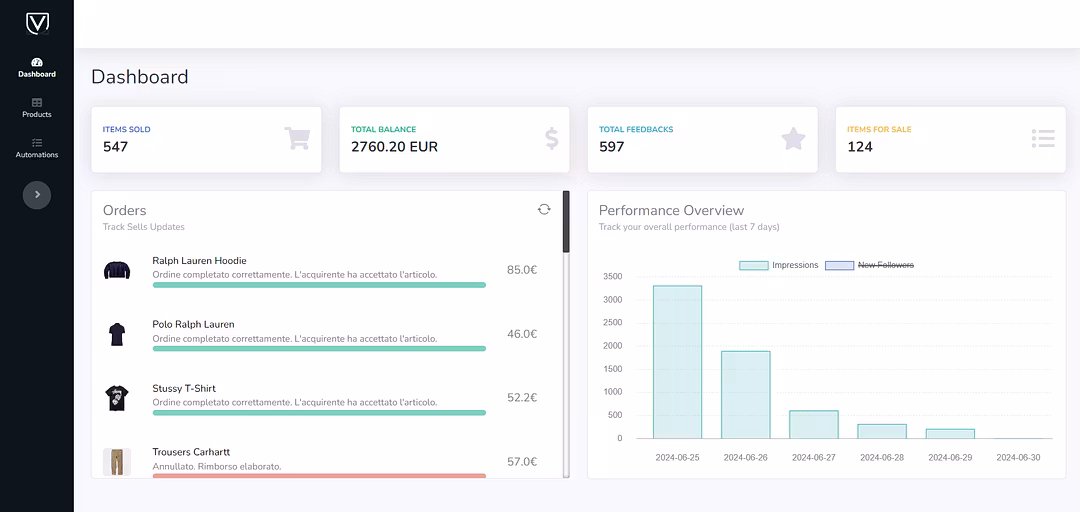Expand the sidebar with the chevron button
The width and height of the screenshot is (1080, 512).
37,195
